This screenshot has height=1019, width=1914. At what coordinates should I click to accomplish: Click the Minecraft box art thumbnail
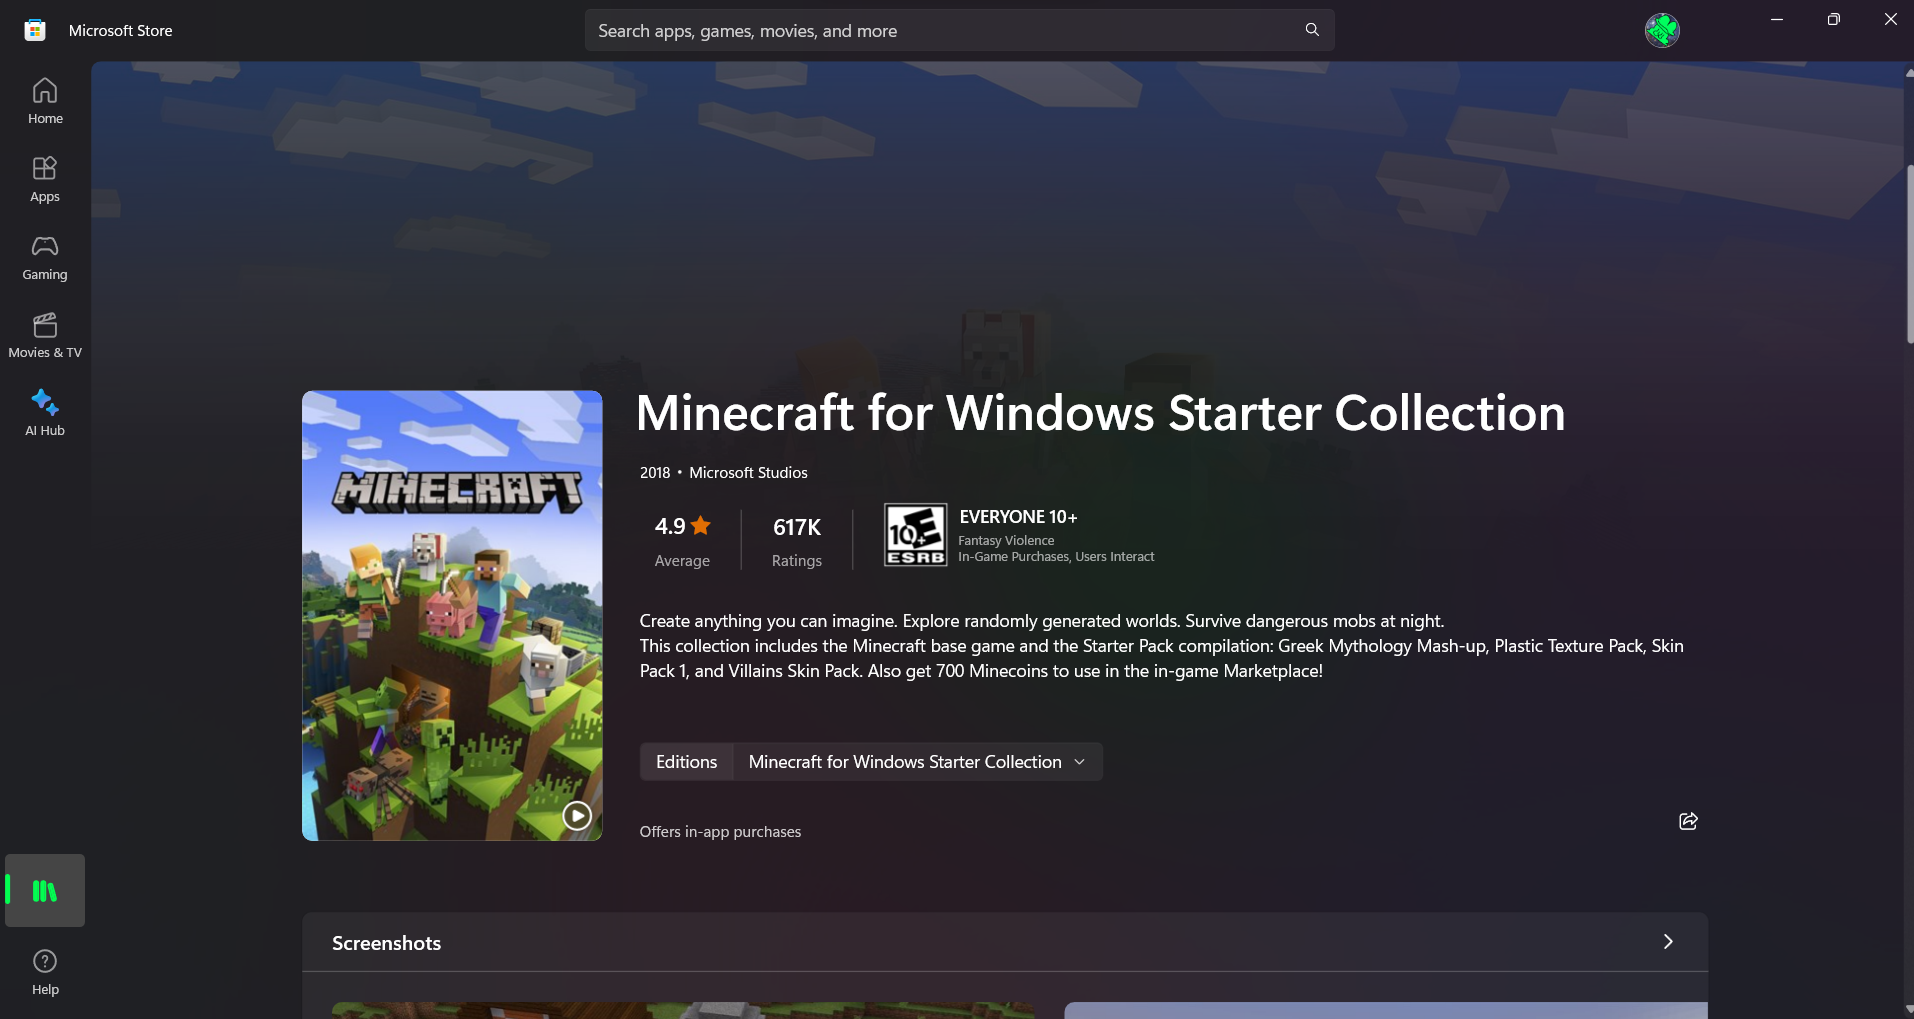tap(452, 616)
